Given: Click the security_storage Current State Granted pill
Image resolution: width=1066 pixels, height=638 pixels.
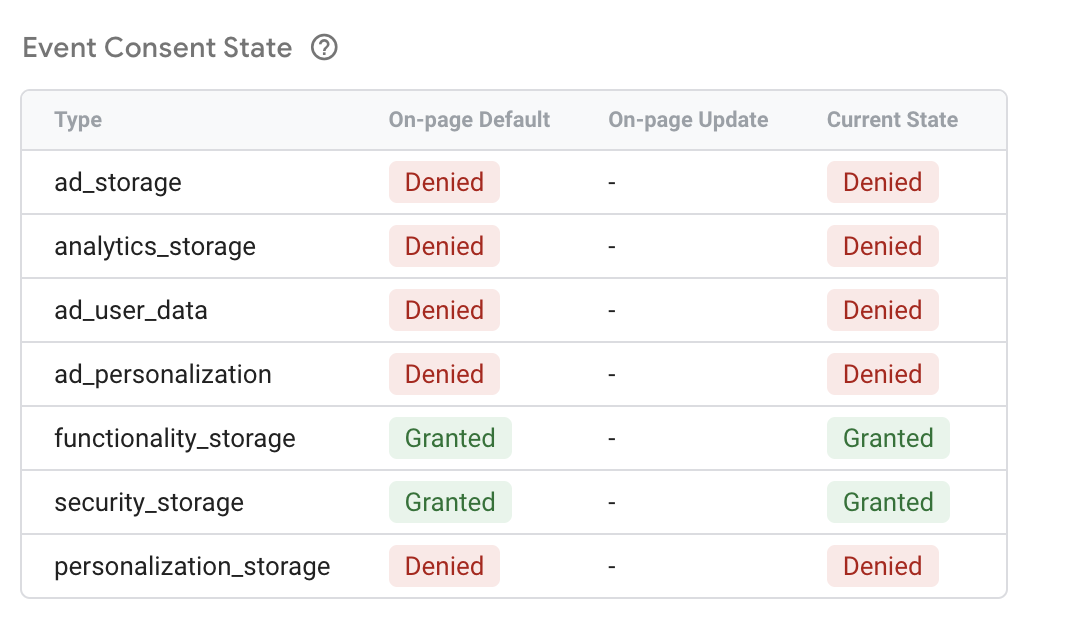Looking at the screenshot, I should (x=888, y=502).
